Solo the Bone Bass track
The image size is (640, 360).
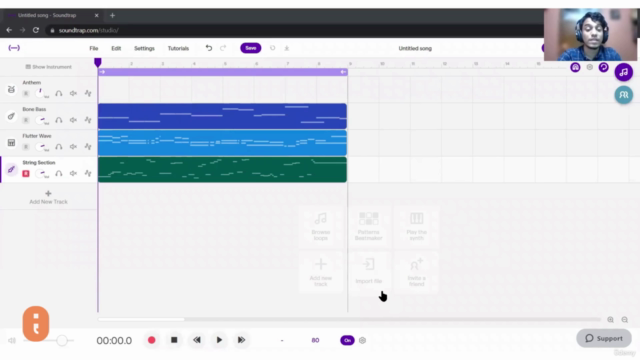59,120
